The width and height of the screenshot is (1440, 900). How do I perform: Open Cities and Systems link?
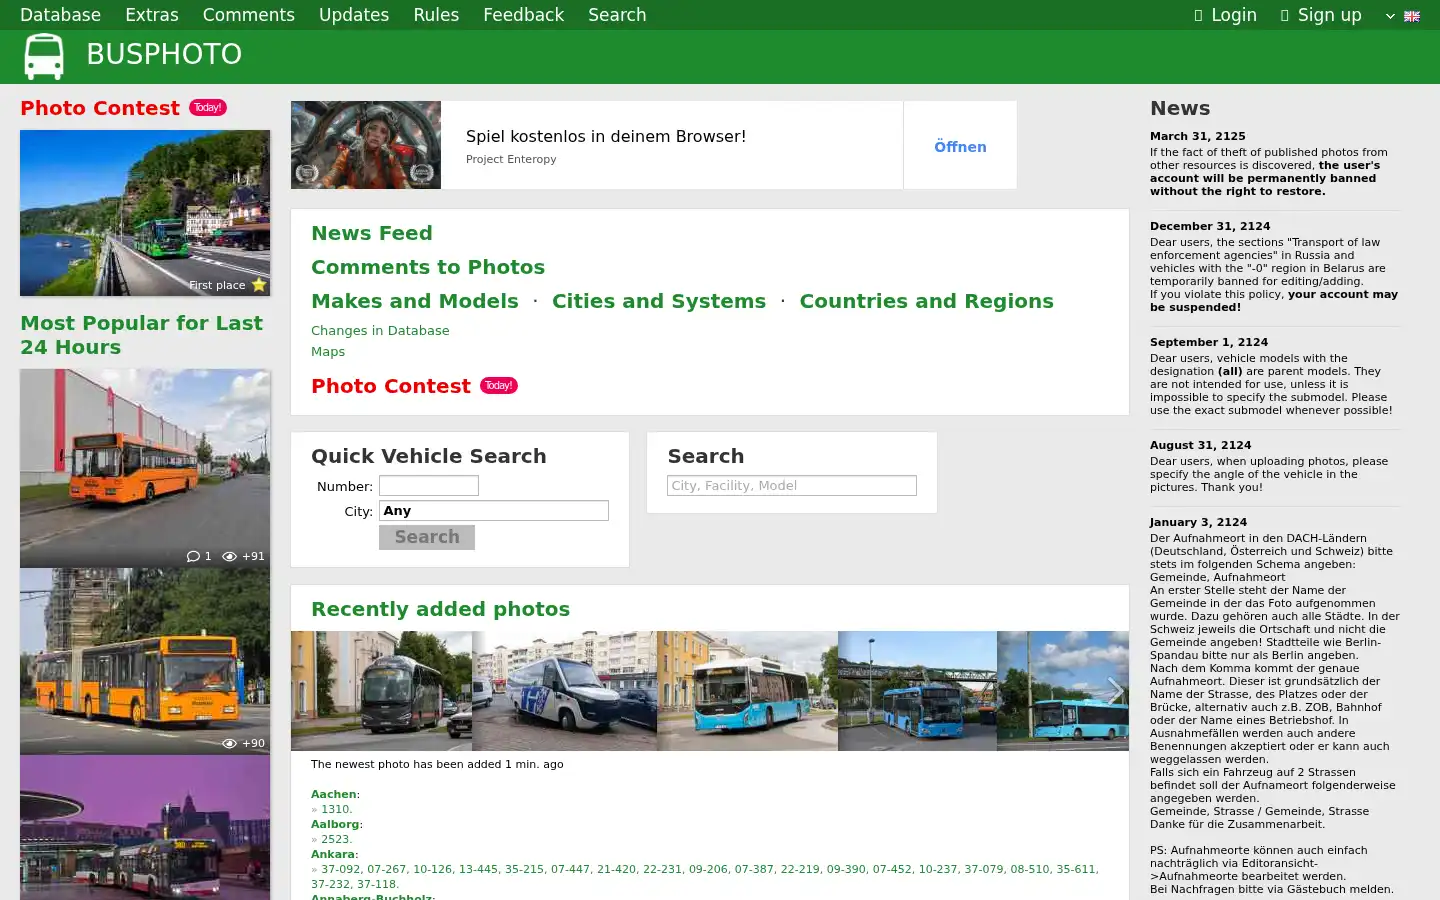pos(659,301)
